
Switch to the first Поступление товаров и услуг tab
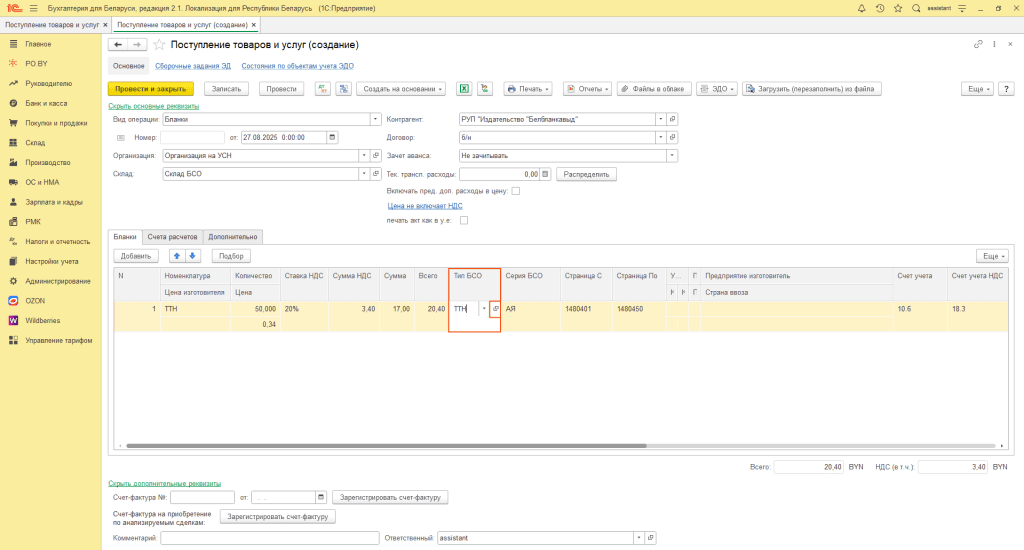[x=52, y=25]
